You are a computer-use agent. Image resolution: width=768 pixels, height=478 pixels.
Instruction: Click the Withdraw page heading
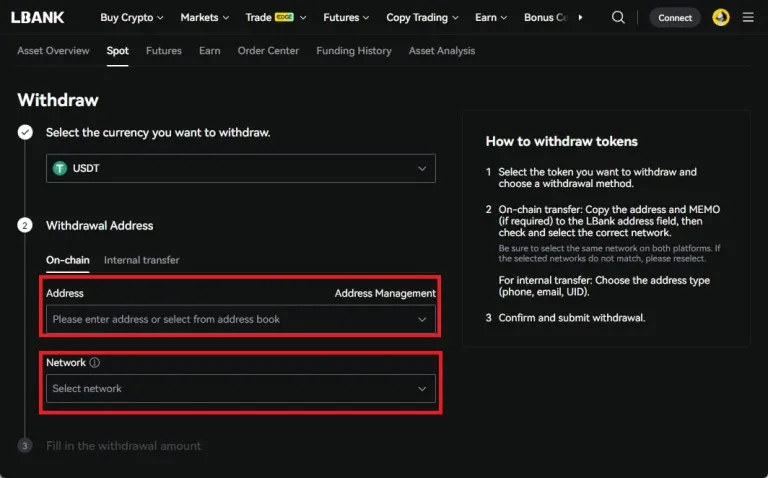click(x=58, y=100)
